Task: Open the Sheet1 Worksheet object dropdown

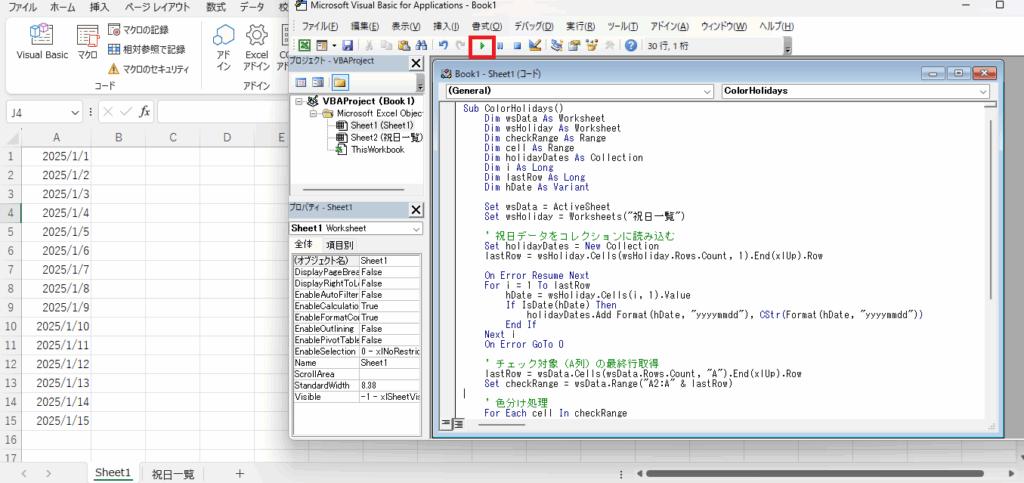Action: pos(416,228)
